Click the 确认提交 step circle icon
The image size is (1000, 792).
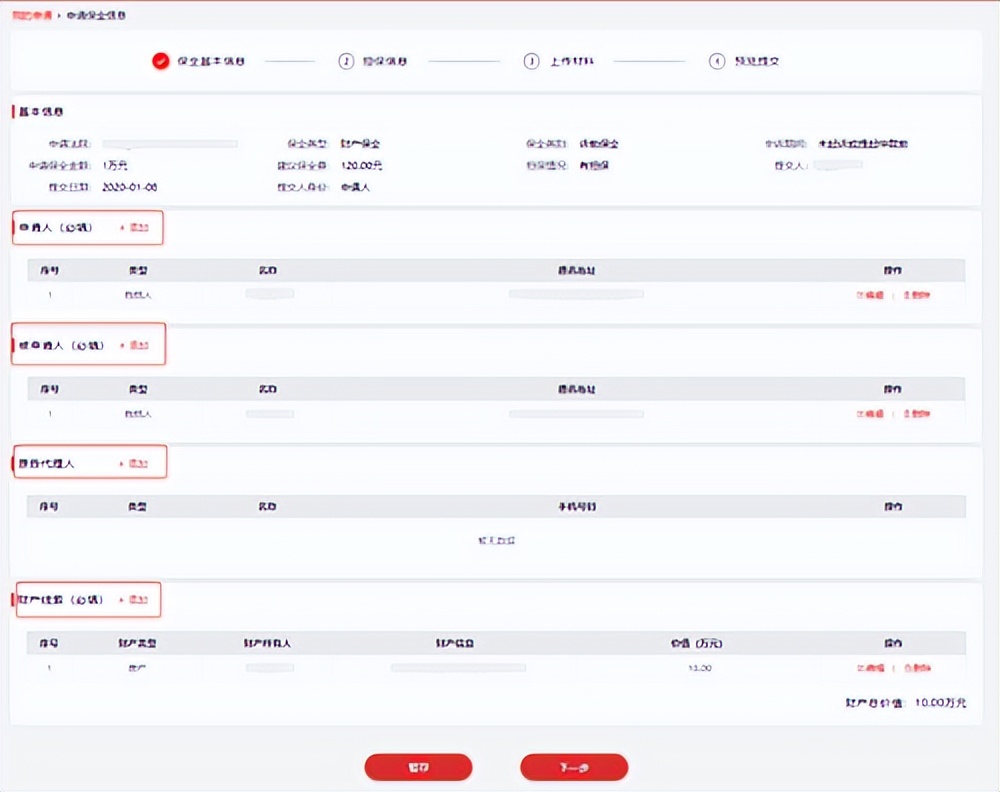click(x=716, y=60)
